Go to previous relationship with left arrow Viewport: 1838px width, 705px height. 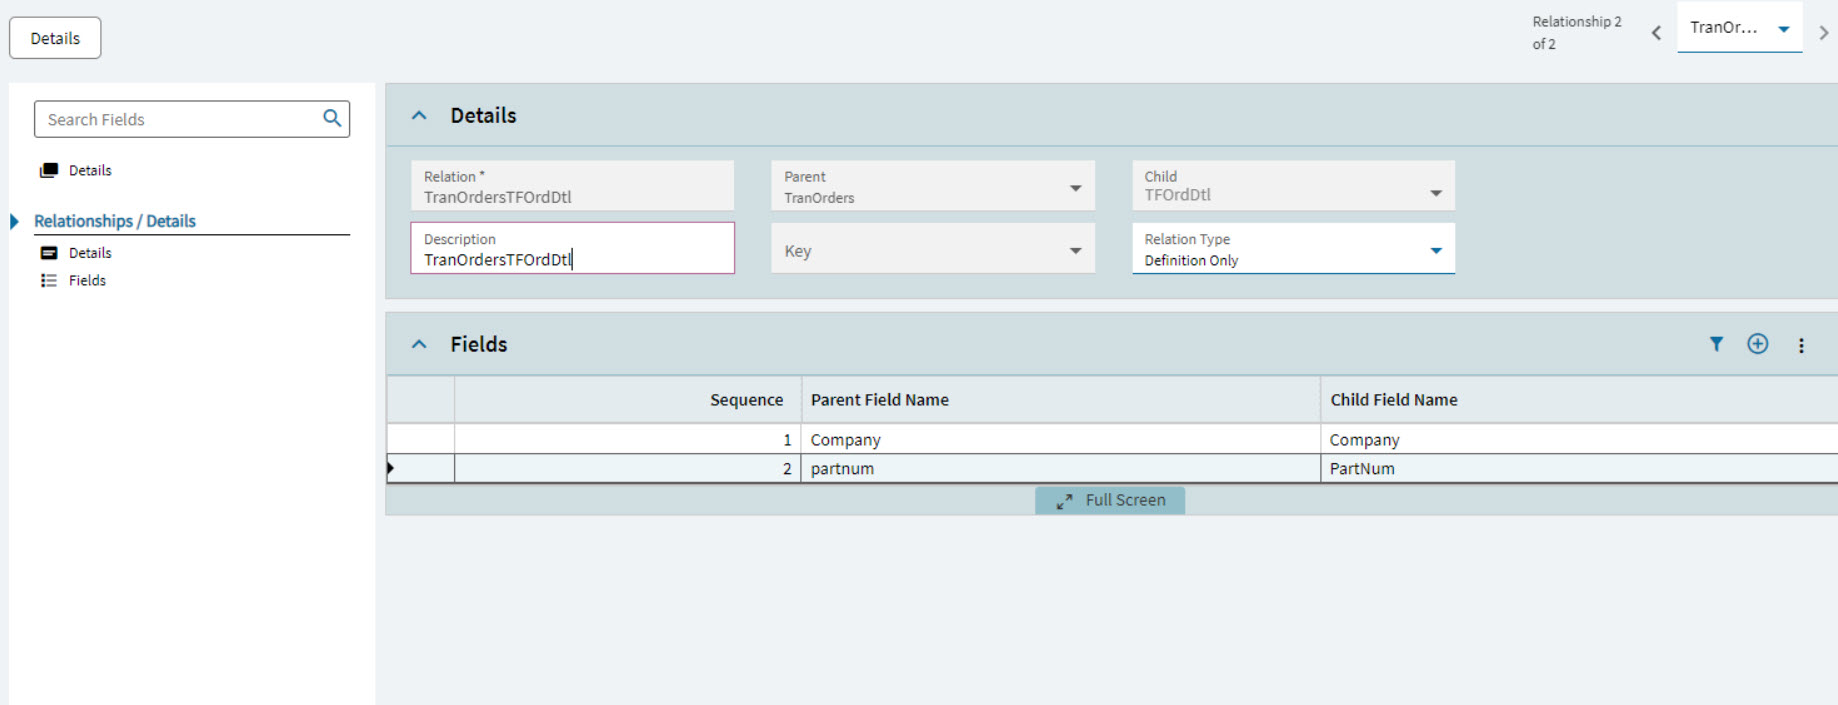pos(1656,33)
